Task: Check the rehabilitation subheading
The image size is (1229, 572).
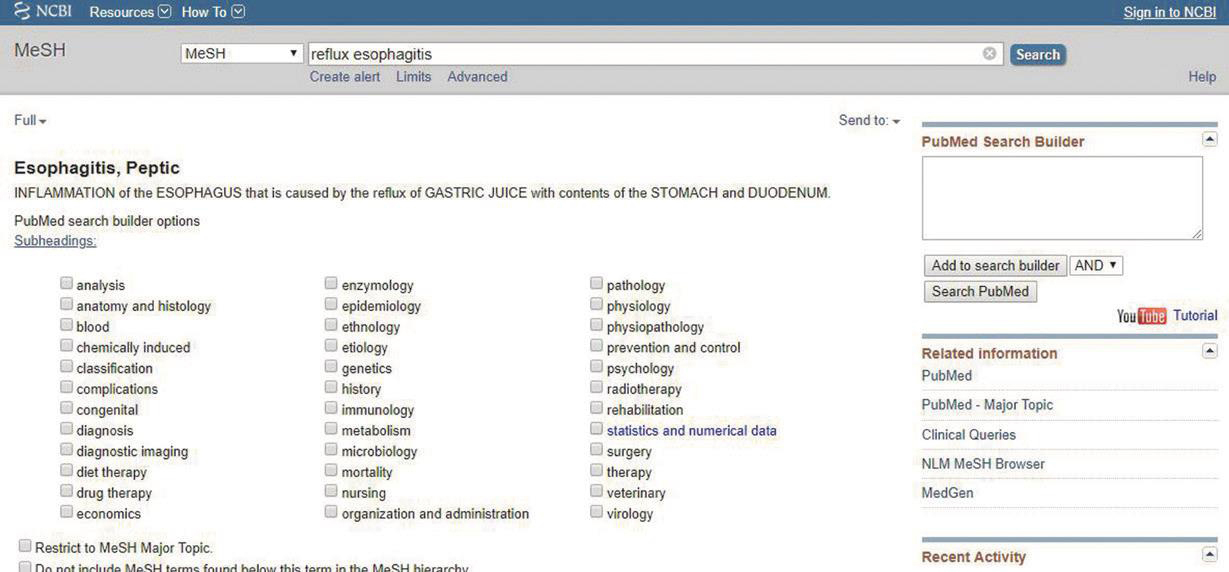Action: coord(596,409)
